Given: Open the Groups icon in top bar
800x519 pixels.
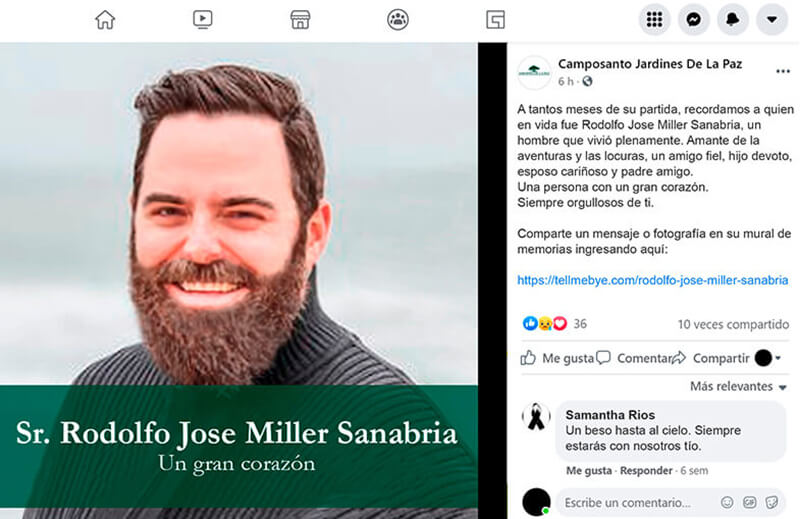Looking at the screenshot, I should tap(398, 20).
